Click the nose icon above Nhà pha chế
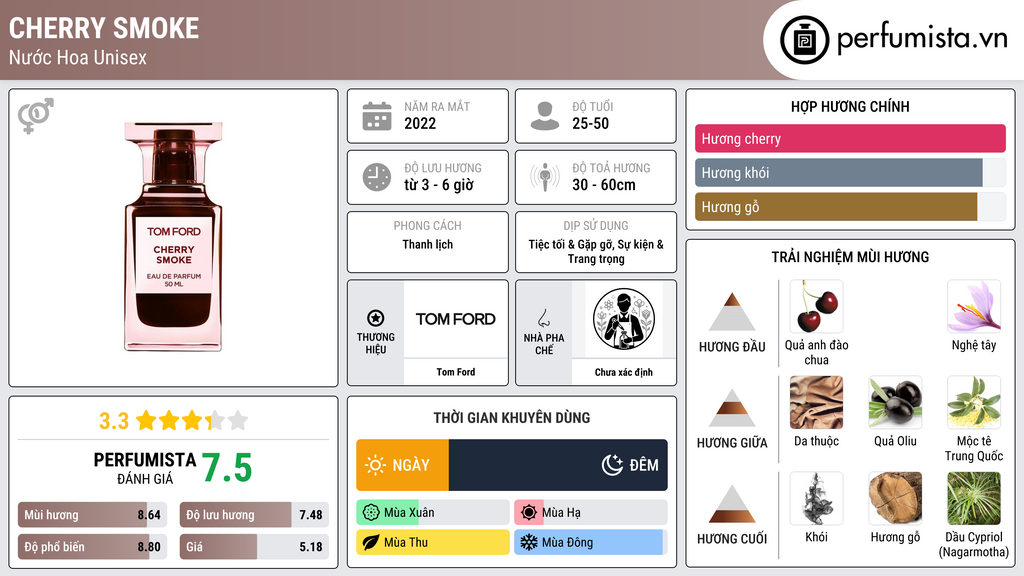Image resolution: width=1024 pixels, height=576 pixels. click(543, 318)
